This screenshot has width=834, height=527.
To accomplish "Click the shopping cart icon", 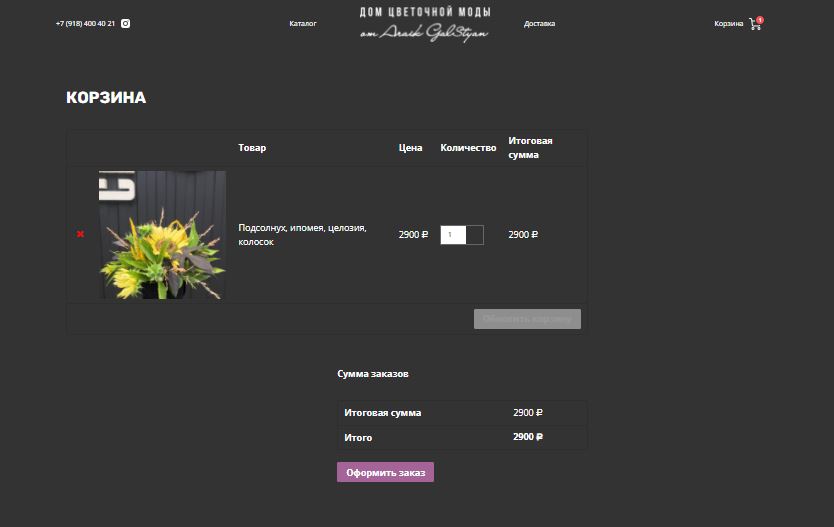I will tap(754, 24).
